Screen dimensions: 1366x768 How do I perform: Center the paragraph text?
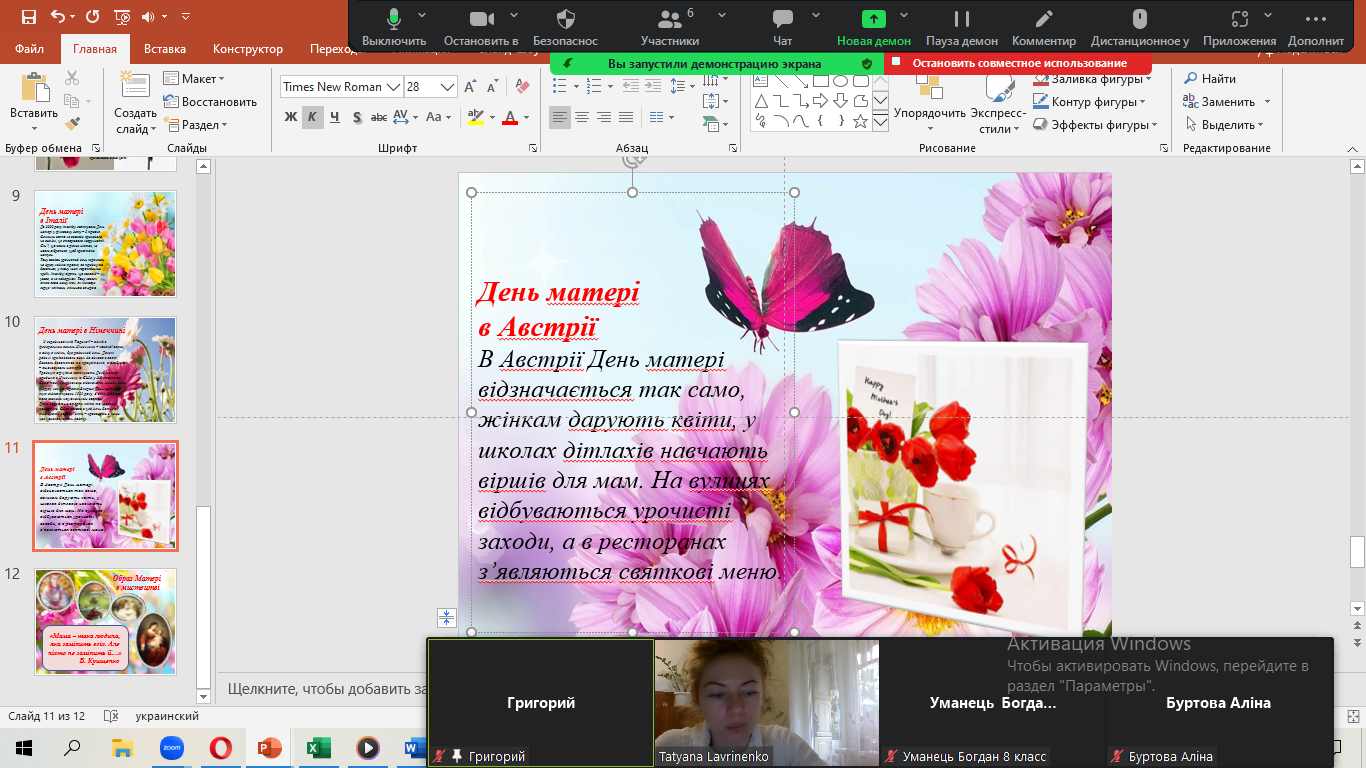point(582,117)
